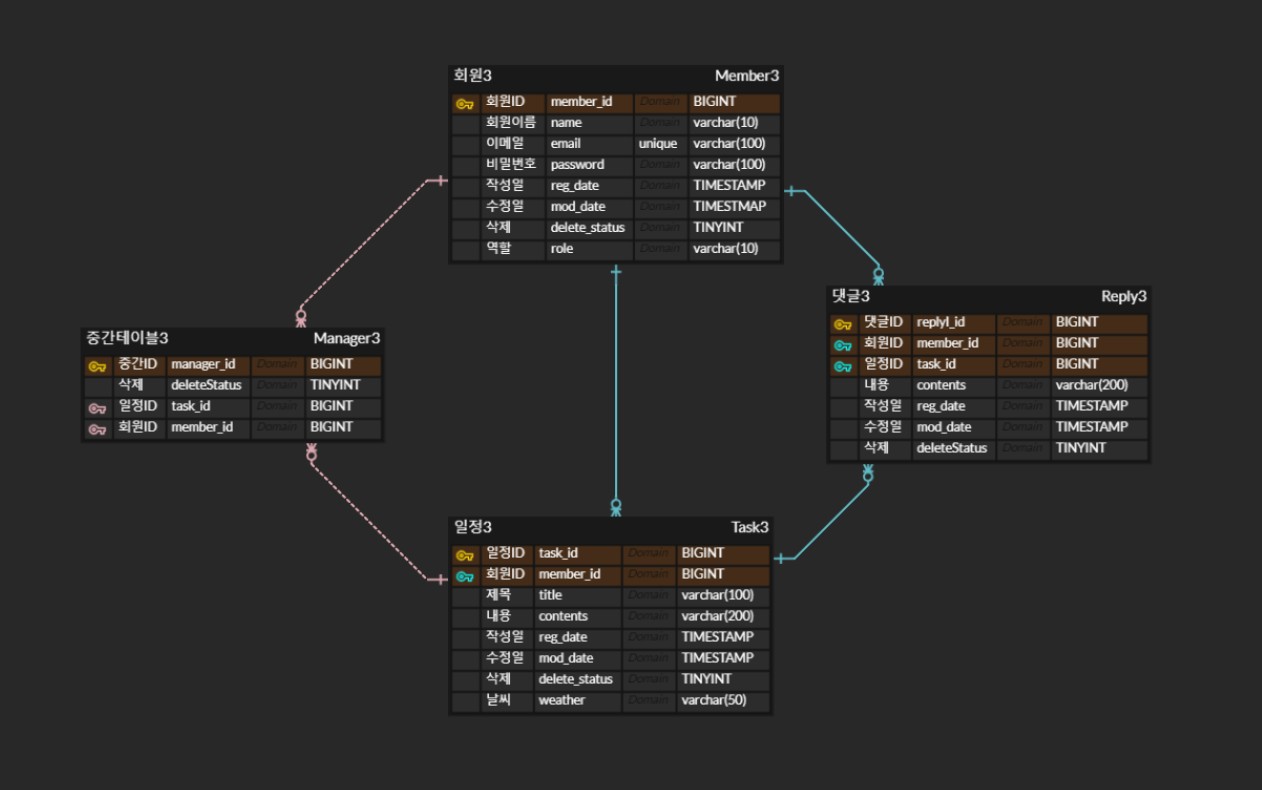Image resolution: width=1262 pixels, height=790 pixels.
Task: Click the primary key icon in Task3 일정ID row
Action: tap(464, 554)
